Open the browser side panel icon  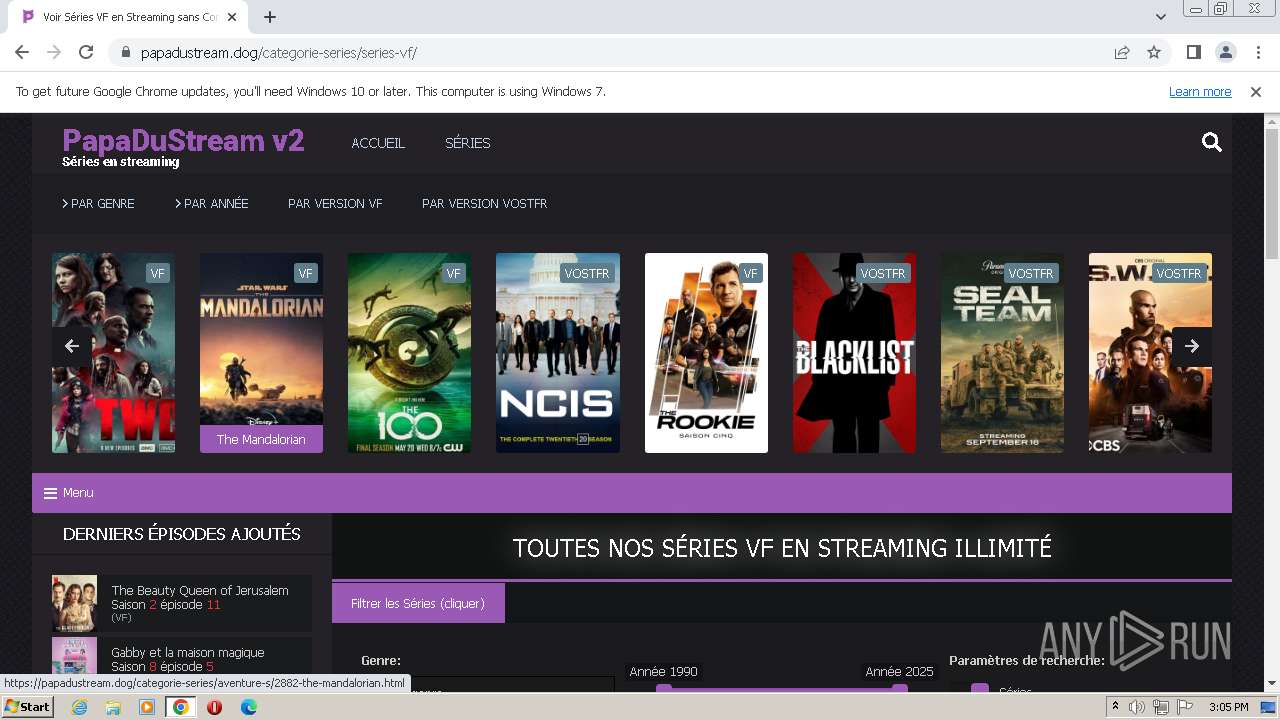click(x=1193, y=52)
